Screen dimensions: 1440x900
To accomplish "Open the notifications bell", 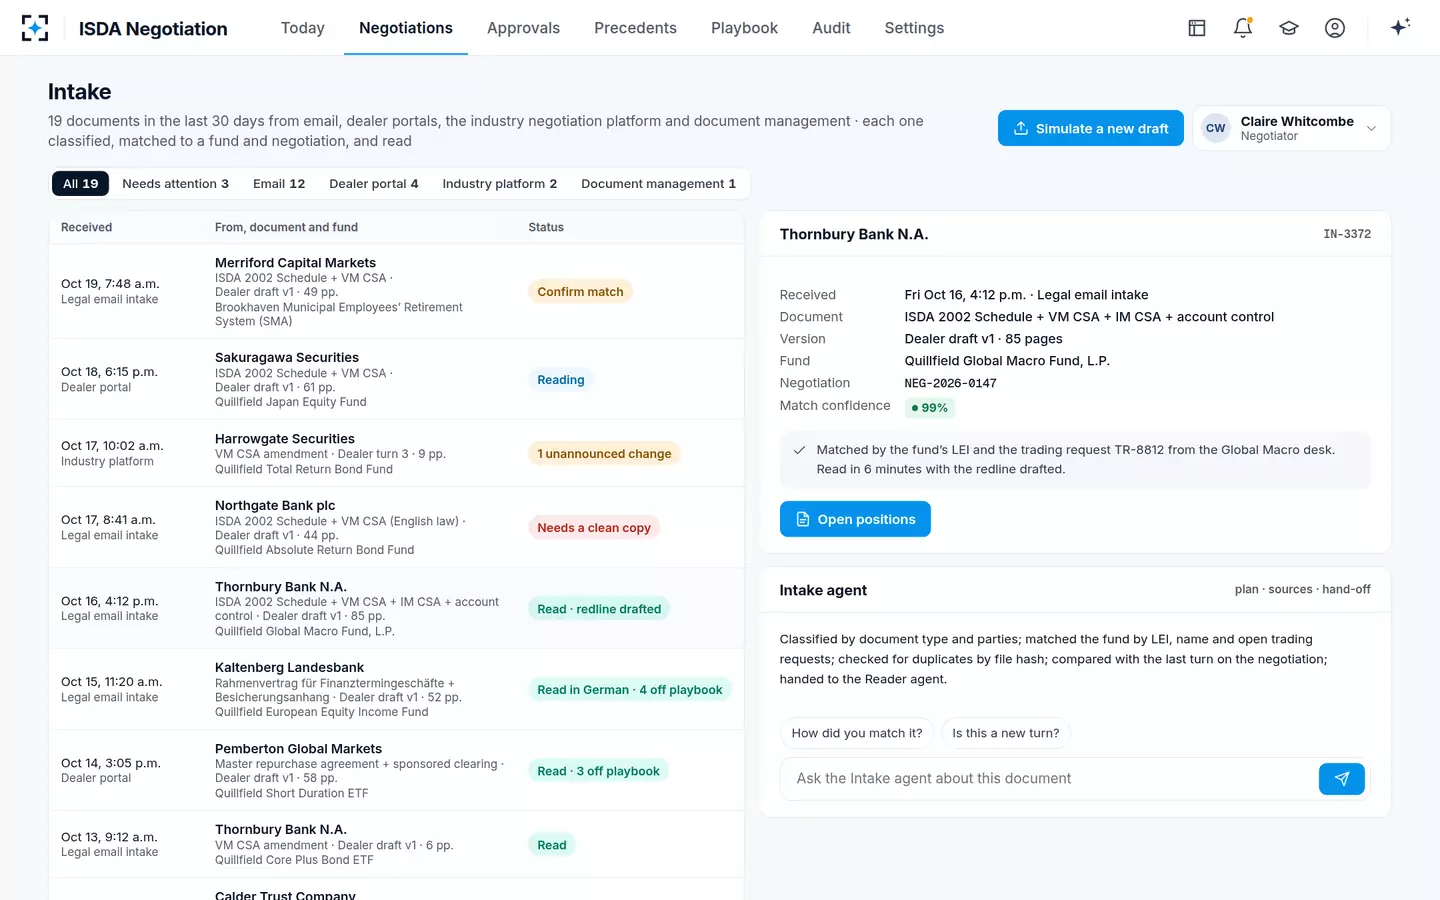I will pyautogui.click(x=1243, y=28).
